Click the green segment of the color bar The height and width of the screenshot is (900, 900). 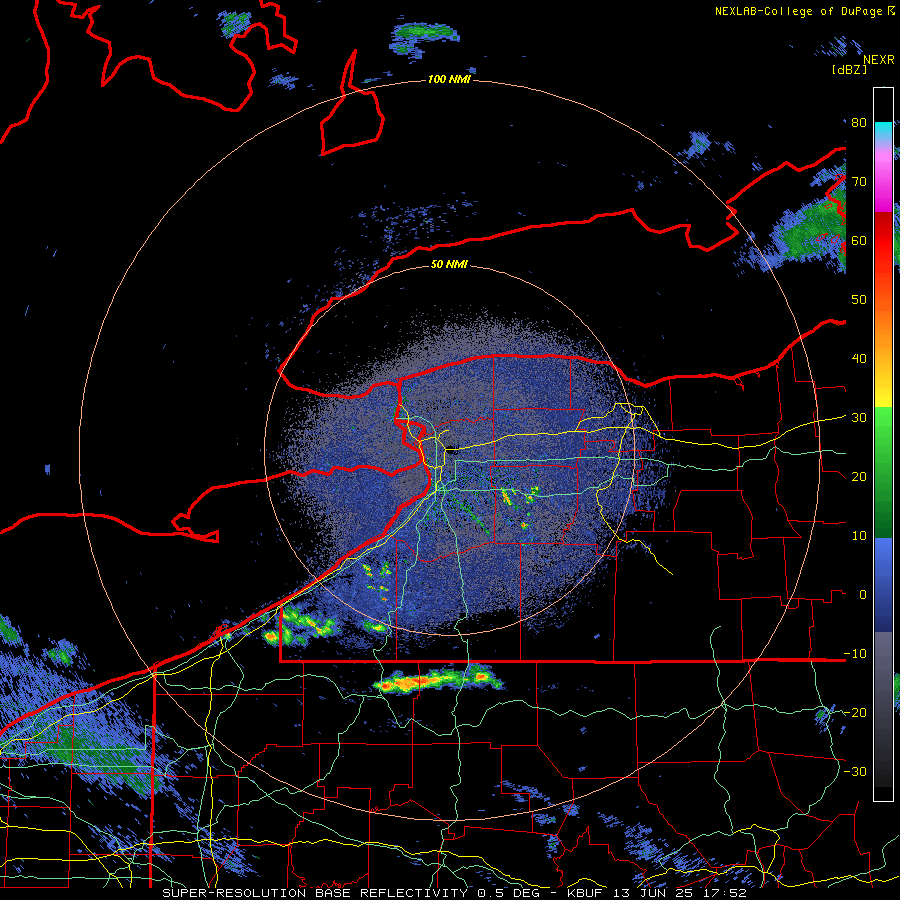coord(883,472)
